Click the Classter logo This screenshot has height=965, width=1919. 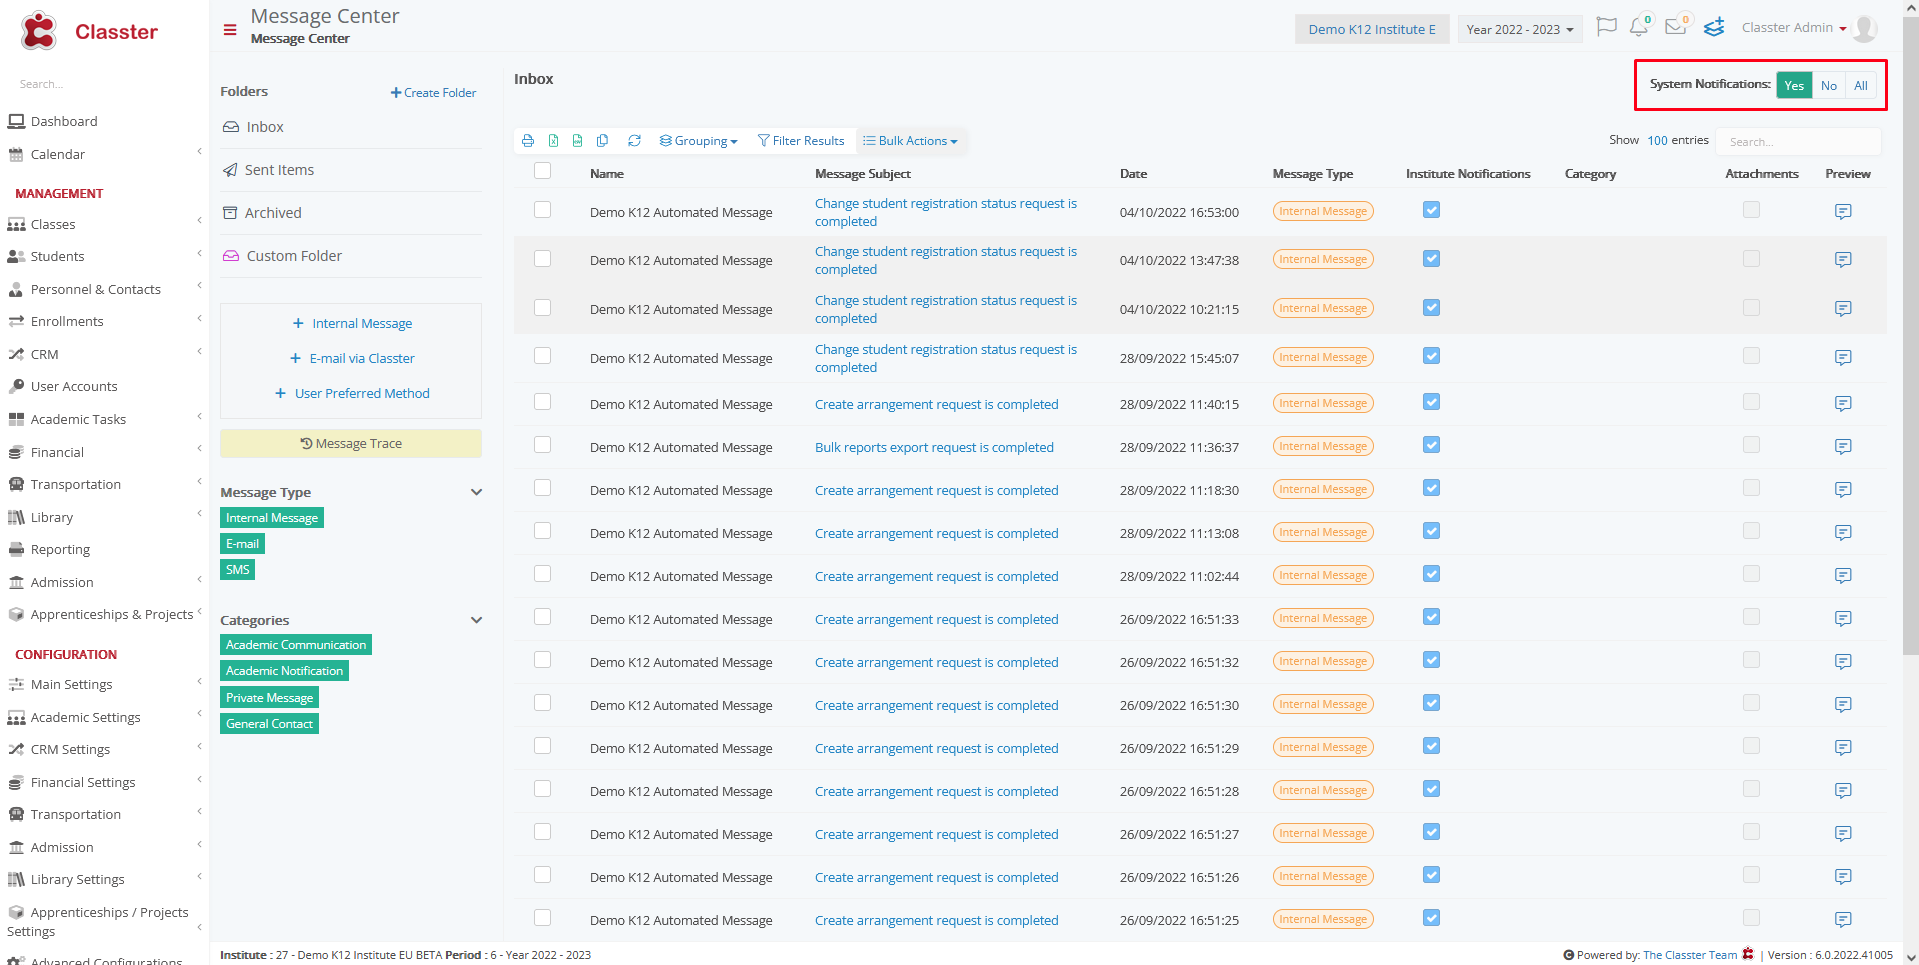click(x=90, y=31)
